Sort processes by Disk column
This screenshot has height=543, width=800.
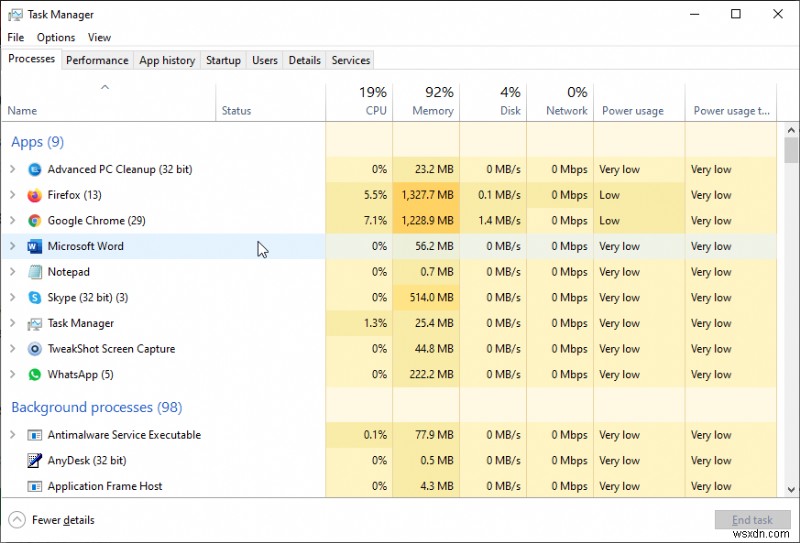pyautogui.click(x=493, y=102)
